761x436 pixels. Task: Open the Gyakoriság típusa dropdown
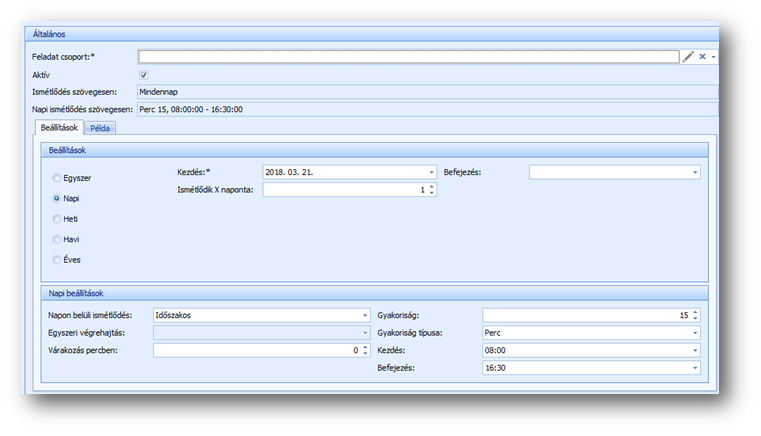tap(695, 333)
